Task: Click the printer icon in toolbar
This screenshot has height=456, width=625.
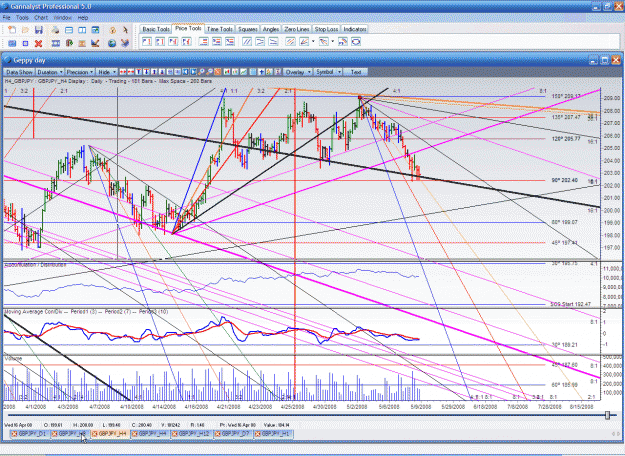Action: tap(55, 30)
